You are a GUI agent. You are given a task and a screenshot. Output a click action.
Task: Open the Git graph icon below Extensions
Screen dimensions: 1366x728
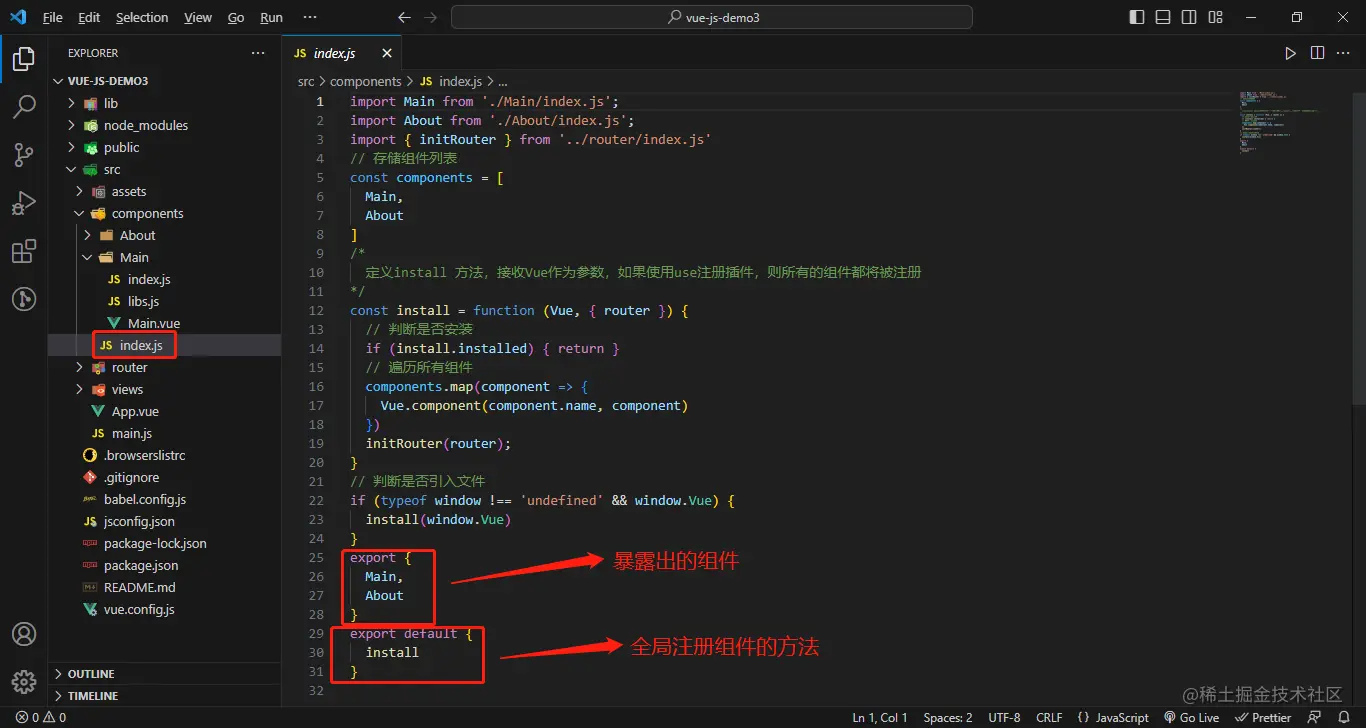point(24,298)
